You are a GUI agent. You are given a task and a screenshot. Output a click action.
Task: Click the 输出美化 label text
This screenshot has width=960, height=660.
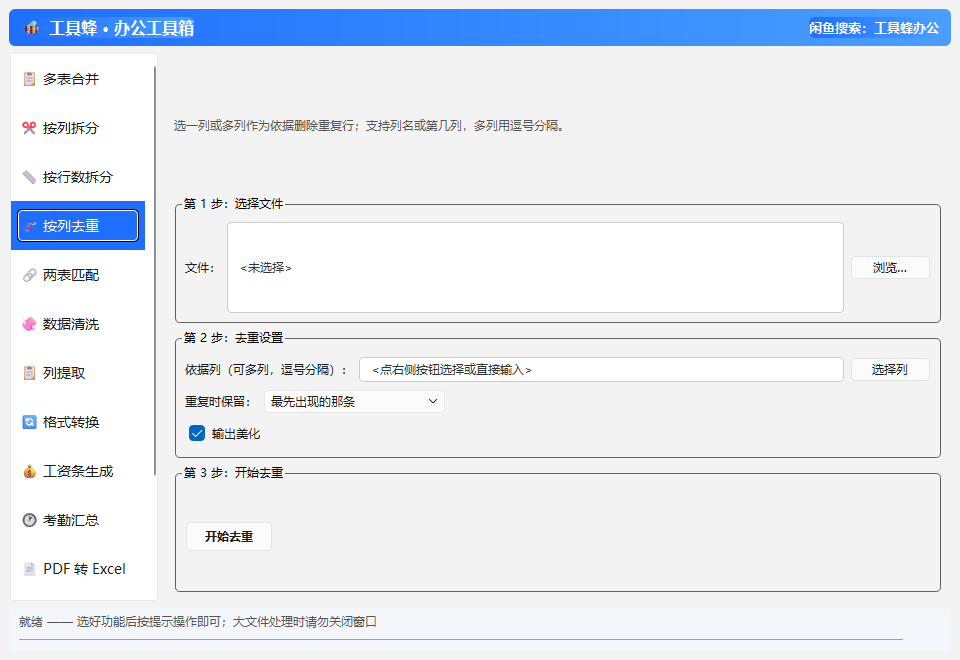236,434
